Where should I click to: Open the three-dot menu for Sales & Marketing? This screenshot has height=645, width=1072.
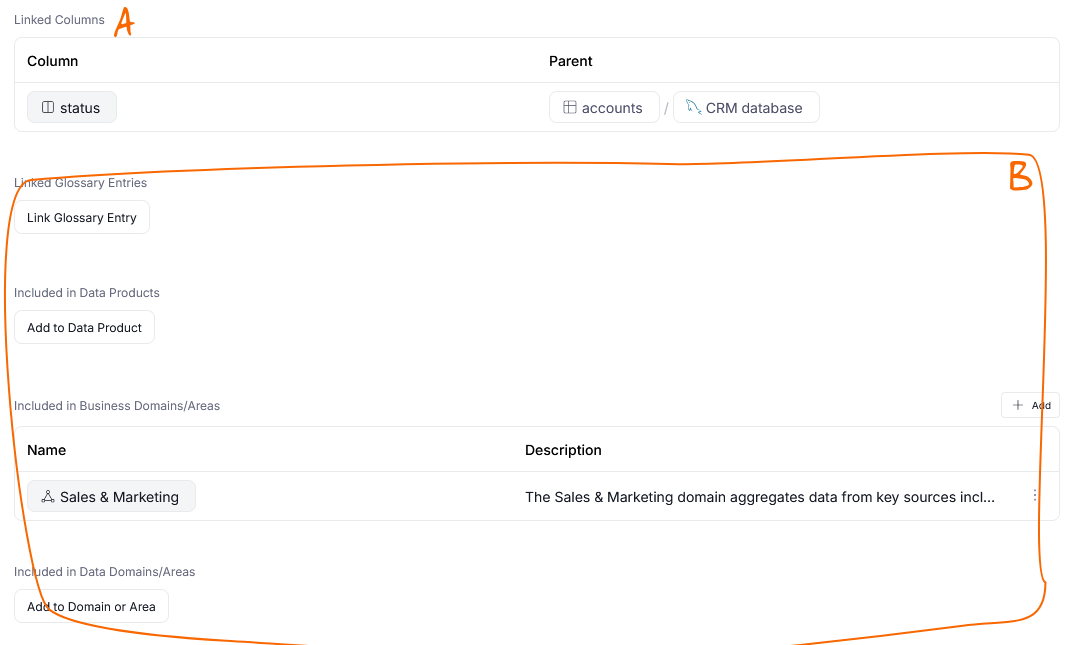pos(1035,496)
